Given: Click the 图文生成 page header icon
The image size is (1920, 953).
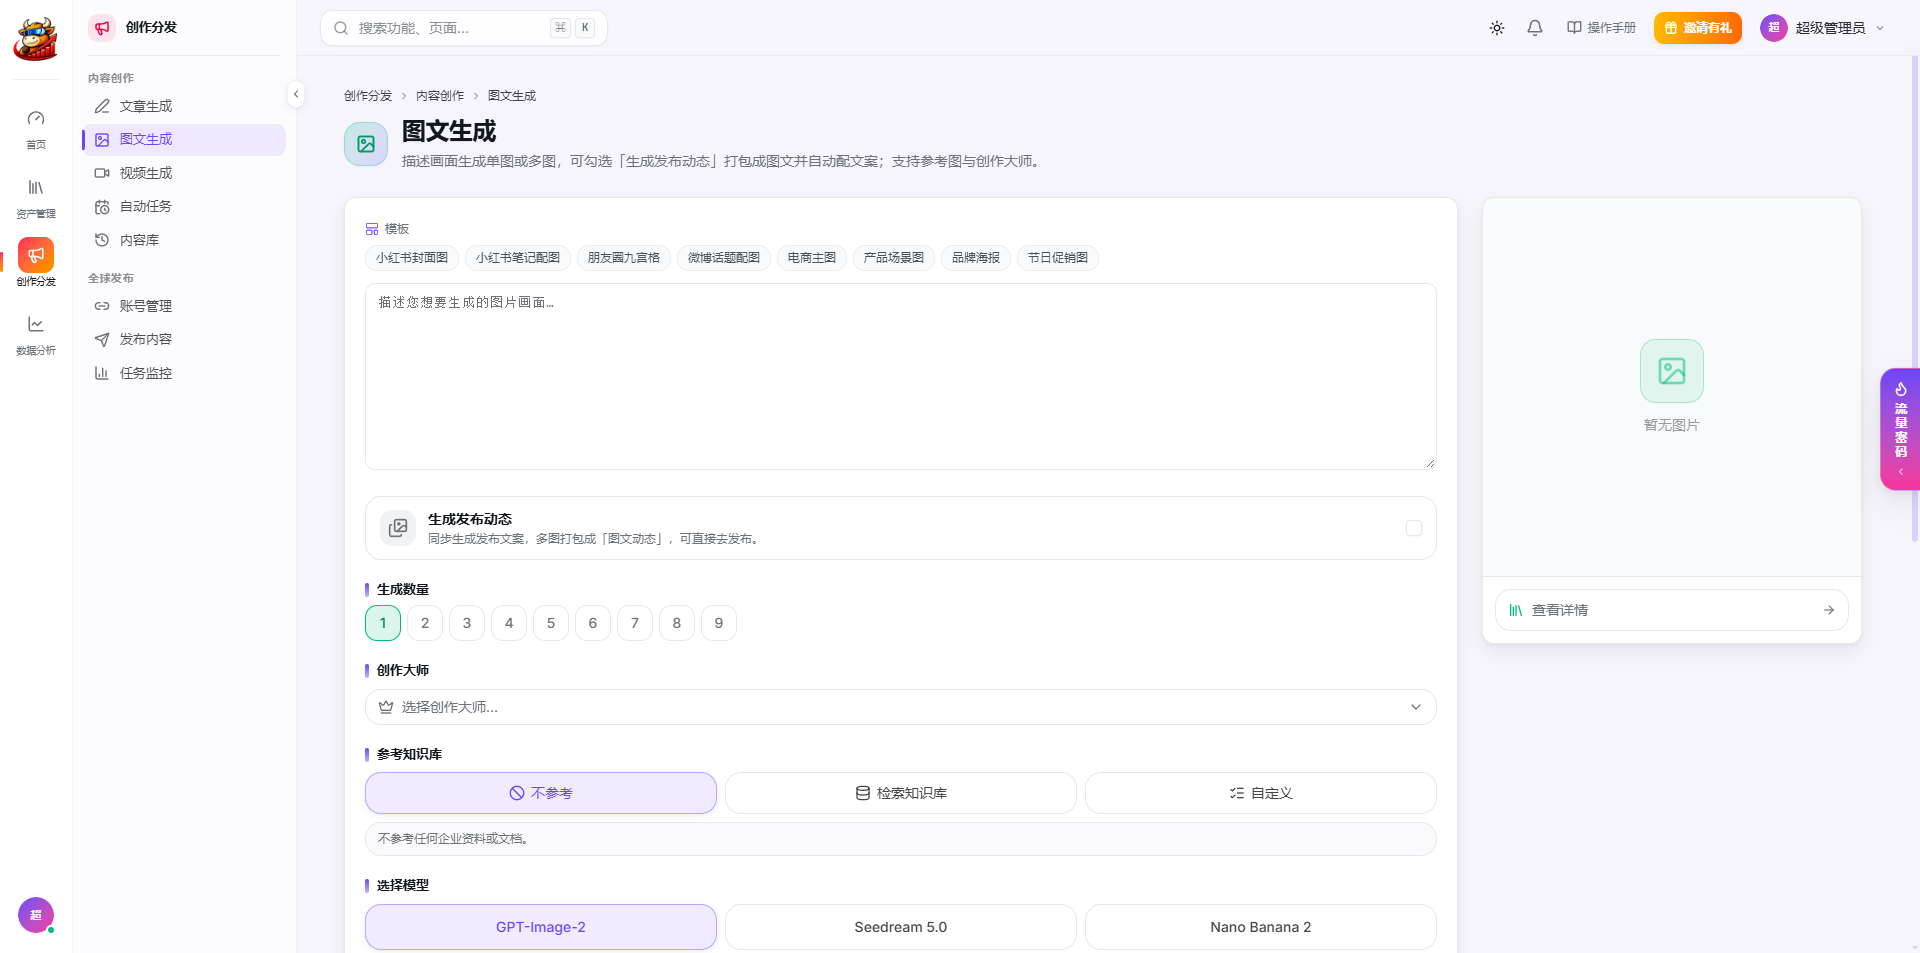Looking at the screenshot, I should [x=366, y=144].
